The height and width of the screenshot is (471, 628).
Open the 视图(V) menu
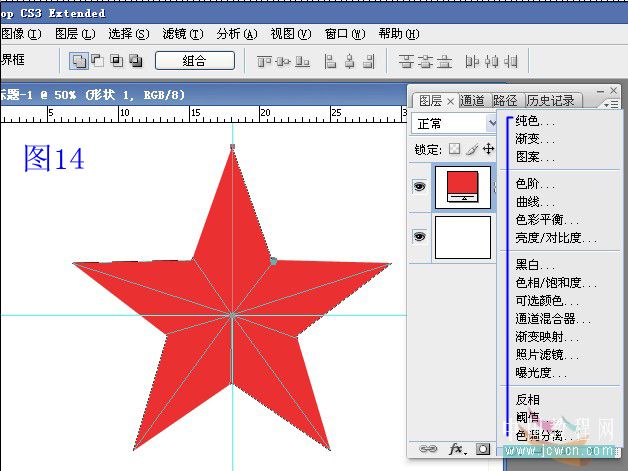[291, 34]
